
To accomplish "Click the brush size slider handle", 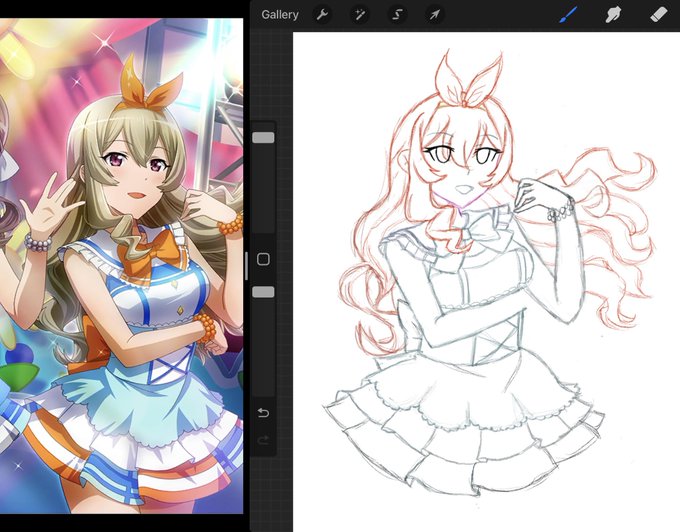I will pyautogui.click(x=263, y=137).
